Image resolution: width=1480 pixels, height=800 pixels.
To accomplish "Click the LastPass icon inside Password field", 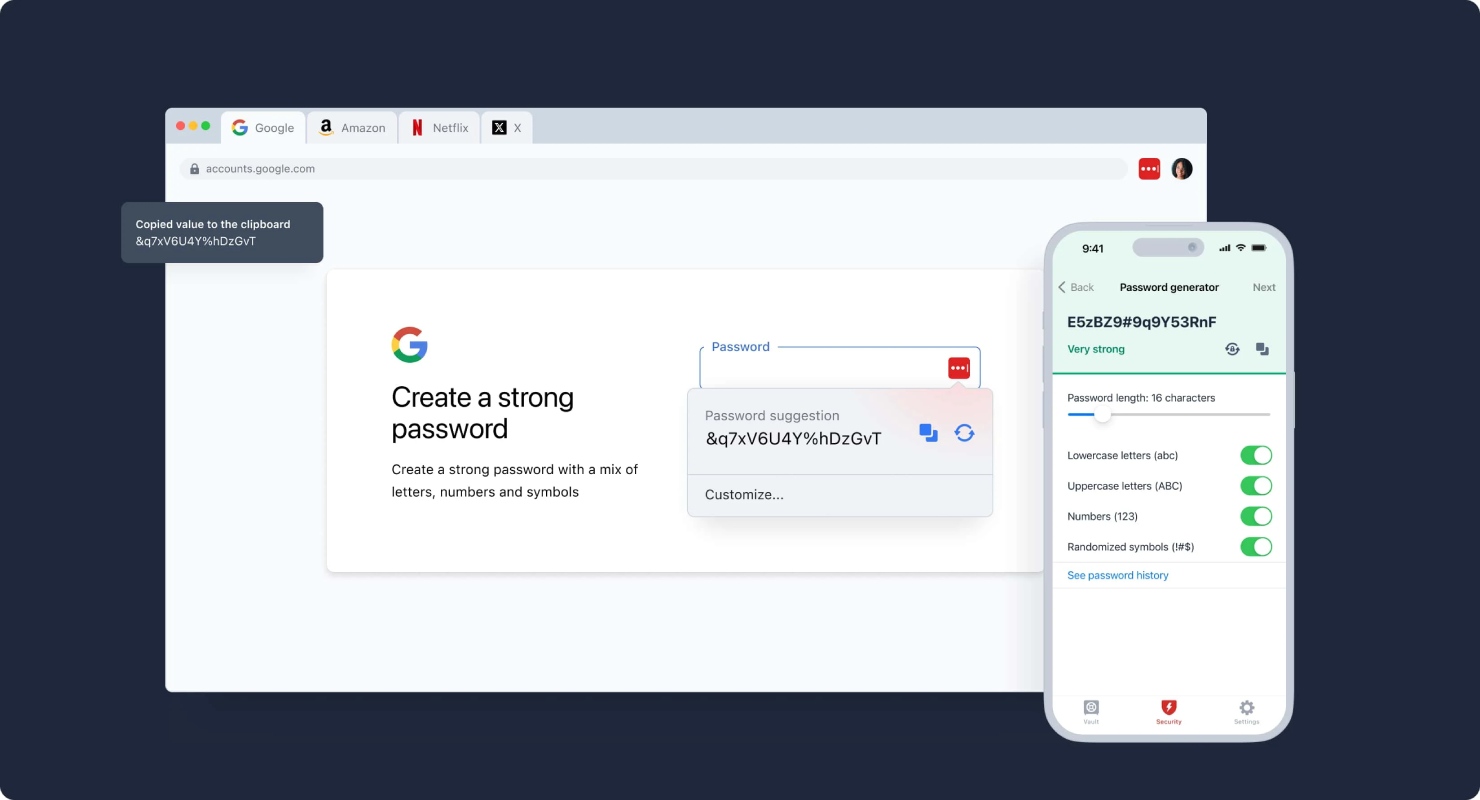I will point(959,368).
